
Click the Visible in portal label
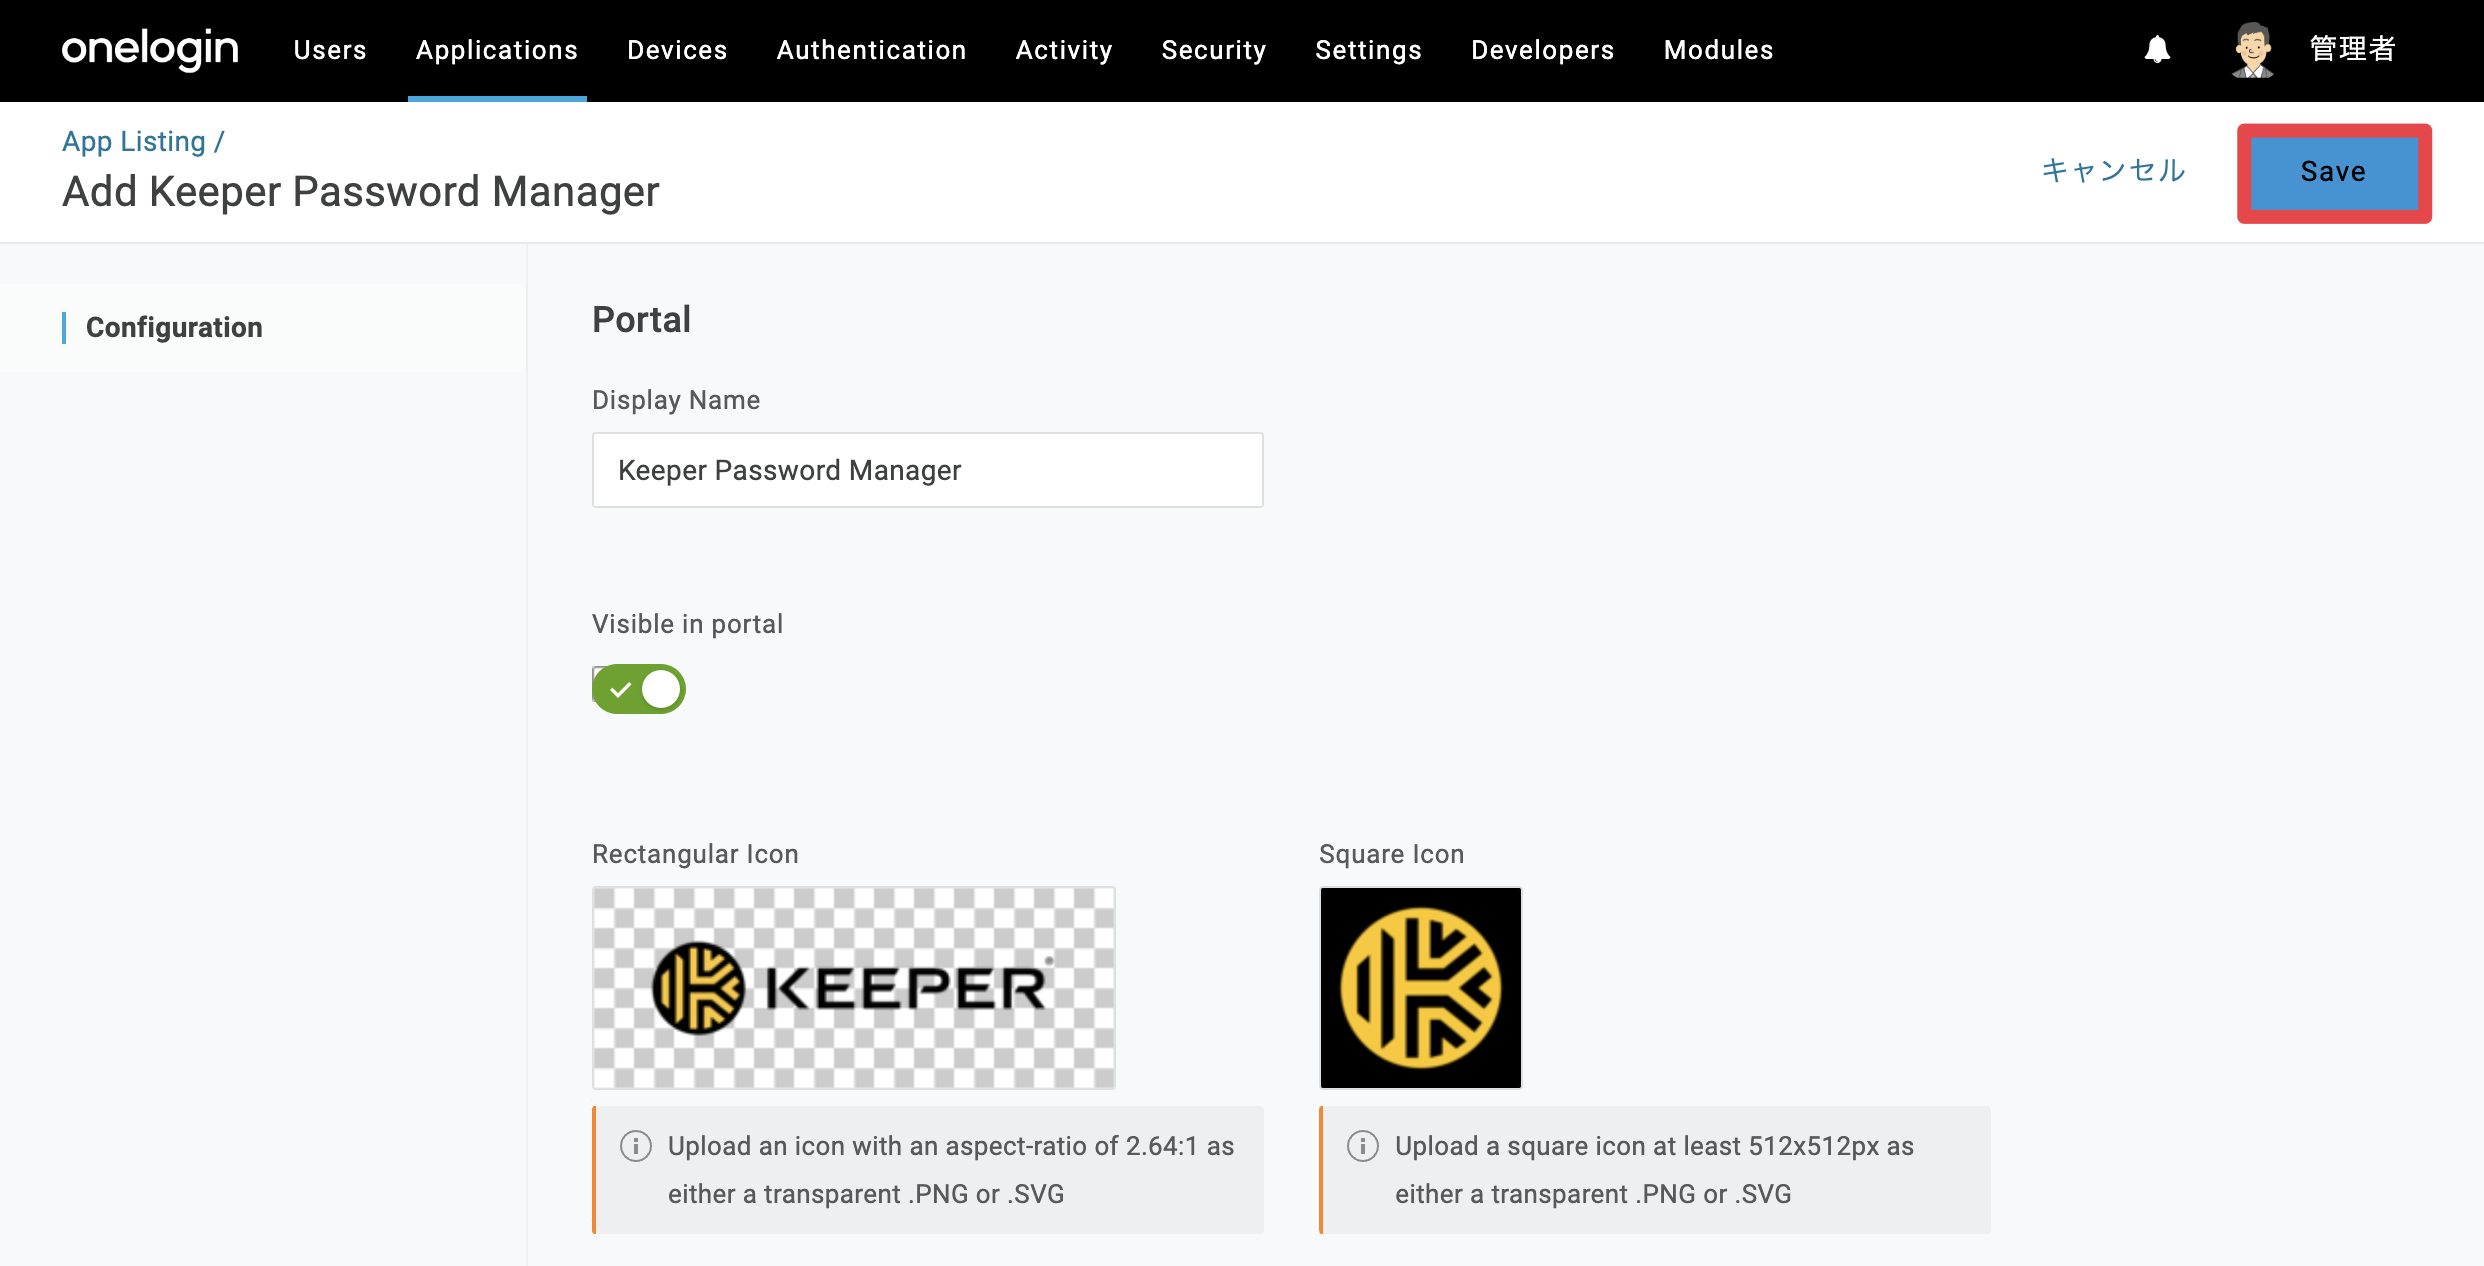tap(687, 624)
